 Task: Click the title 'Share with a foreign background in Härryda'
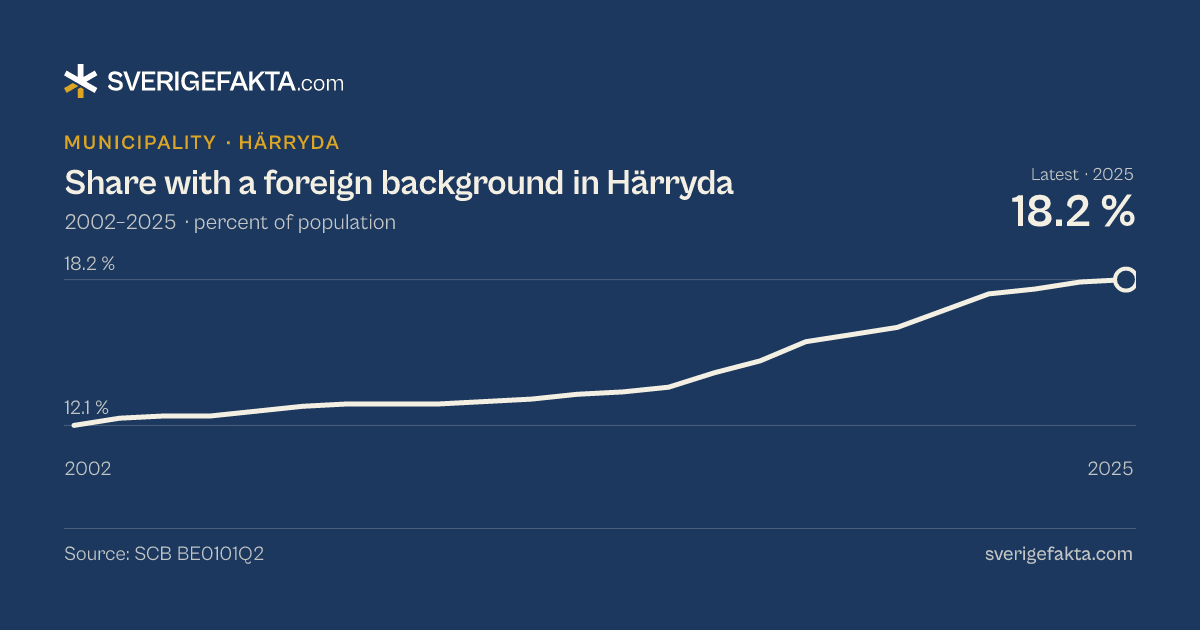coord(399,183)
